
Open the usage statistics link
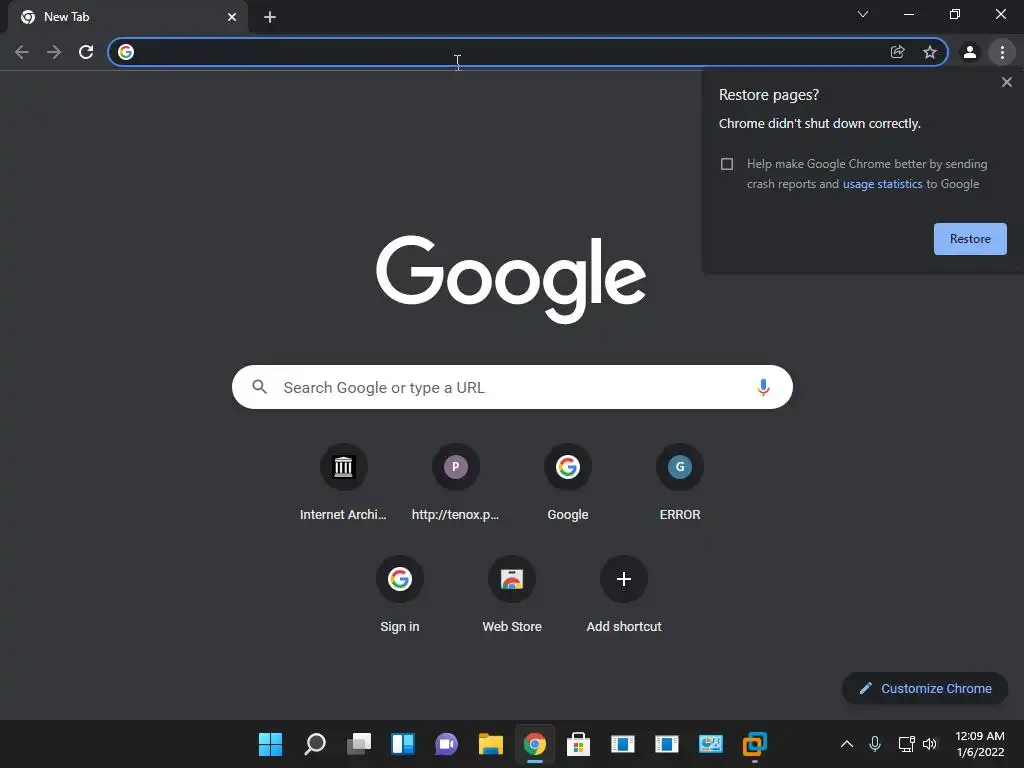(x=882, y=184)
